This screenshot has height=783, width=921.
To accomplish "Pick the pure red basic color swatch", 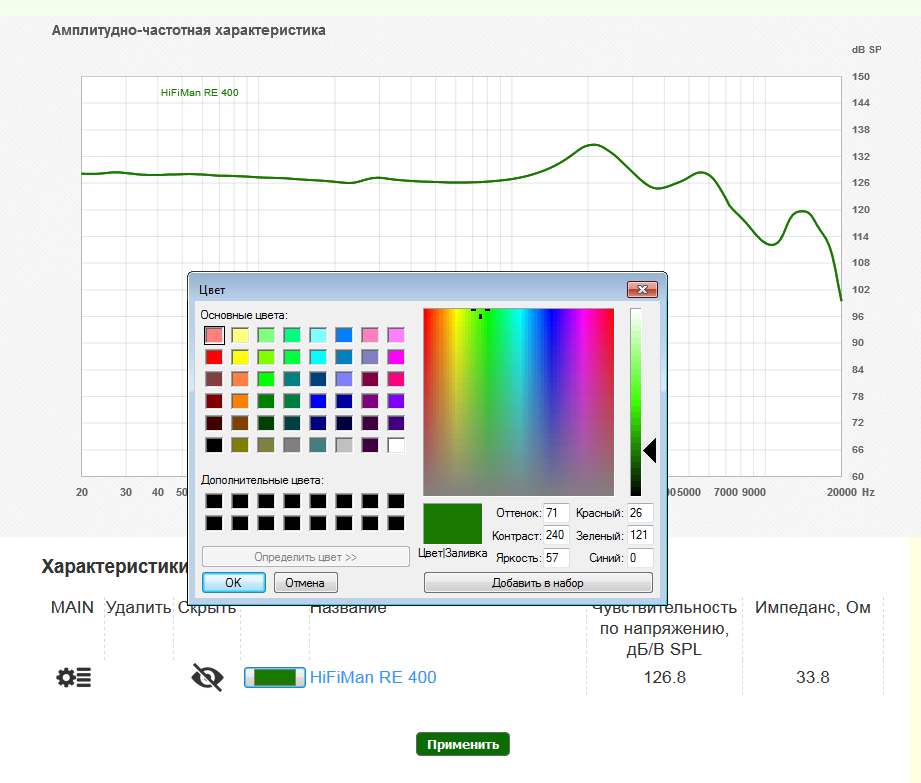I will pyautogui.click(x=214, y=357).
